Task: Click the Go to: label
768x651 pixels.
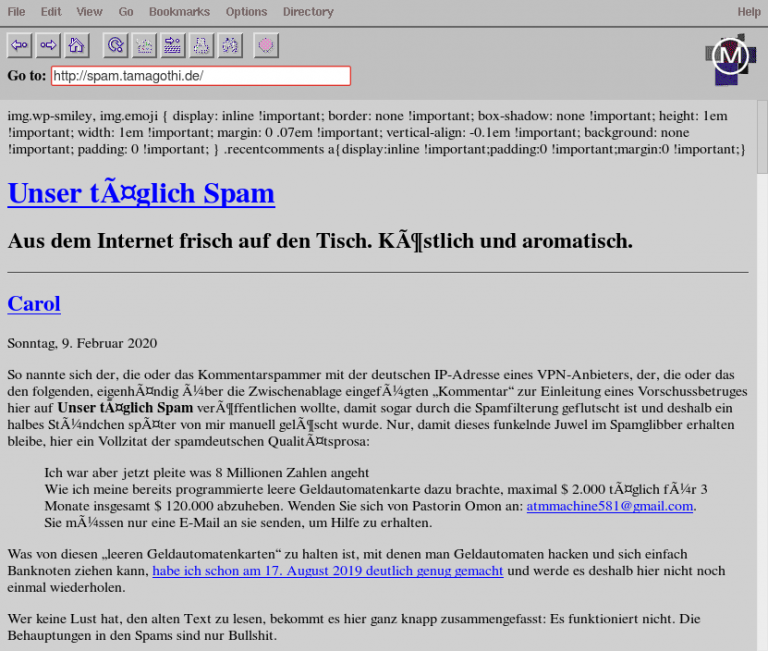Action: [x=27, y=76]
